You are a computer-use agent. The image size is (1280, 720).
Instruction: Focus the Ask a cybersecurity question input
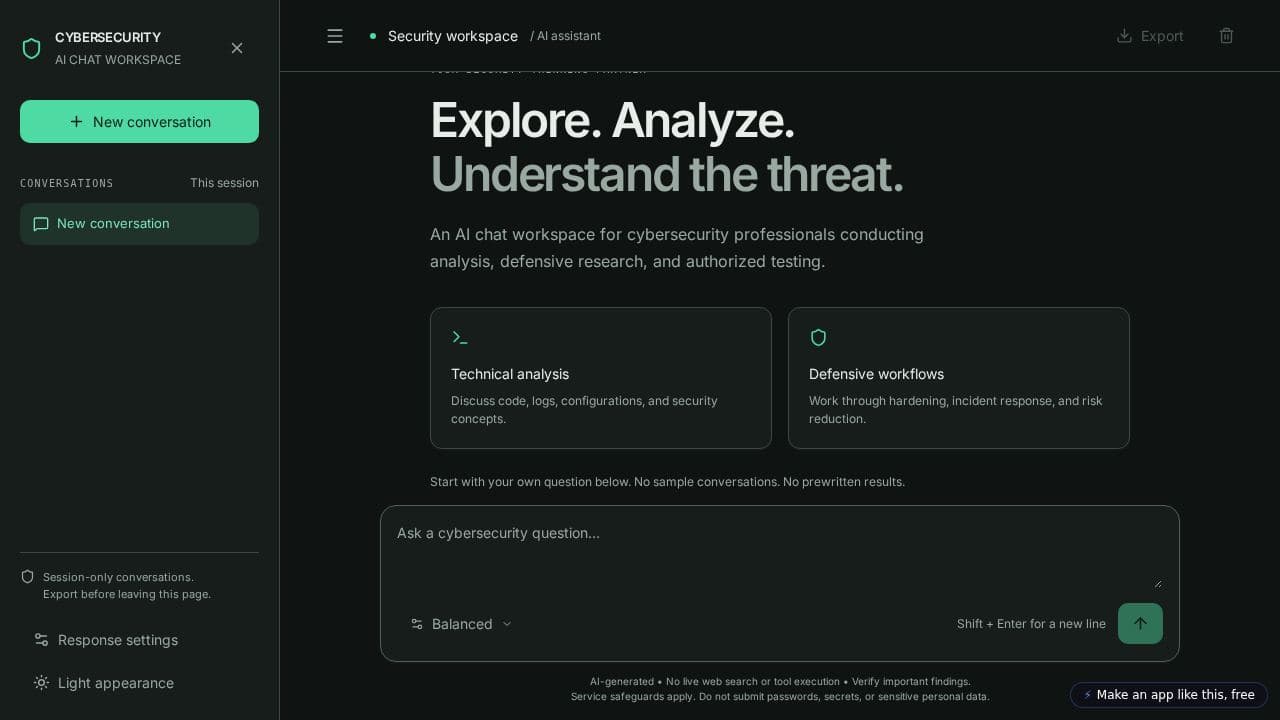[x=780, y=555]
